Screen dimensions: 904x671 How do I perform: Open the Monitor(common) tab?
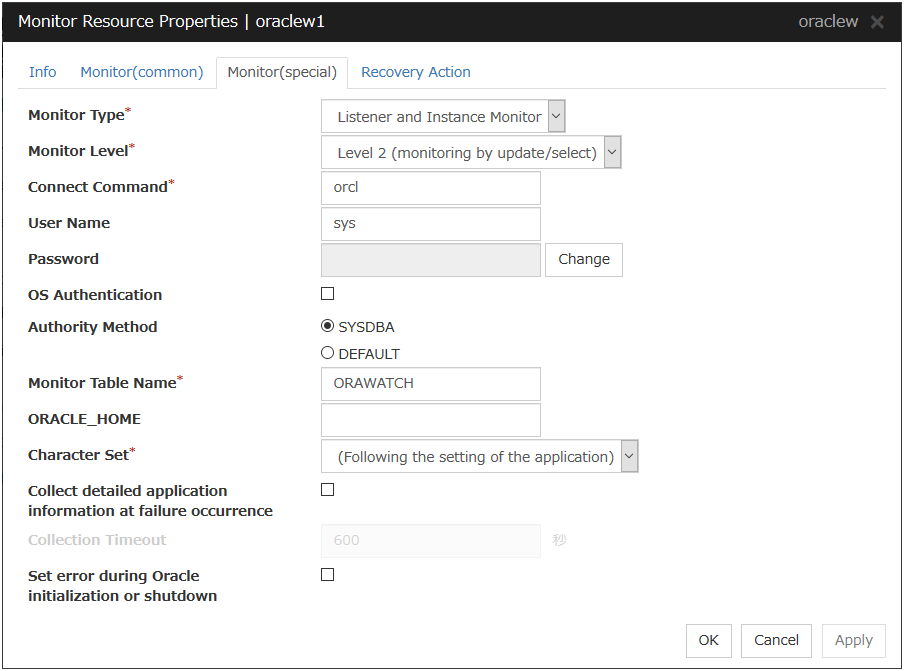pos(142,72)
